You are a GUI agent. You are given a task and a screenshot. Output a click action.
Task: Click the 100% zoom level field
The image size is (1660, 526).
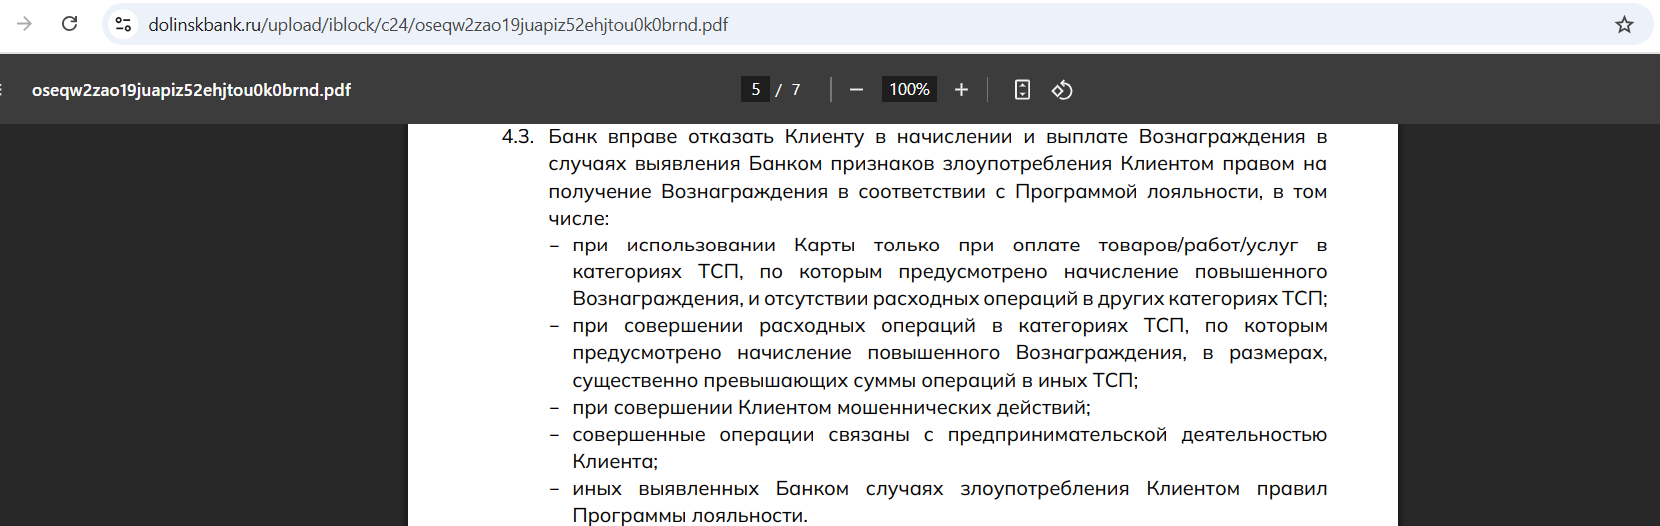[x=909, y=90]
